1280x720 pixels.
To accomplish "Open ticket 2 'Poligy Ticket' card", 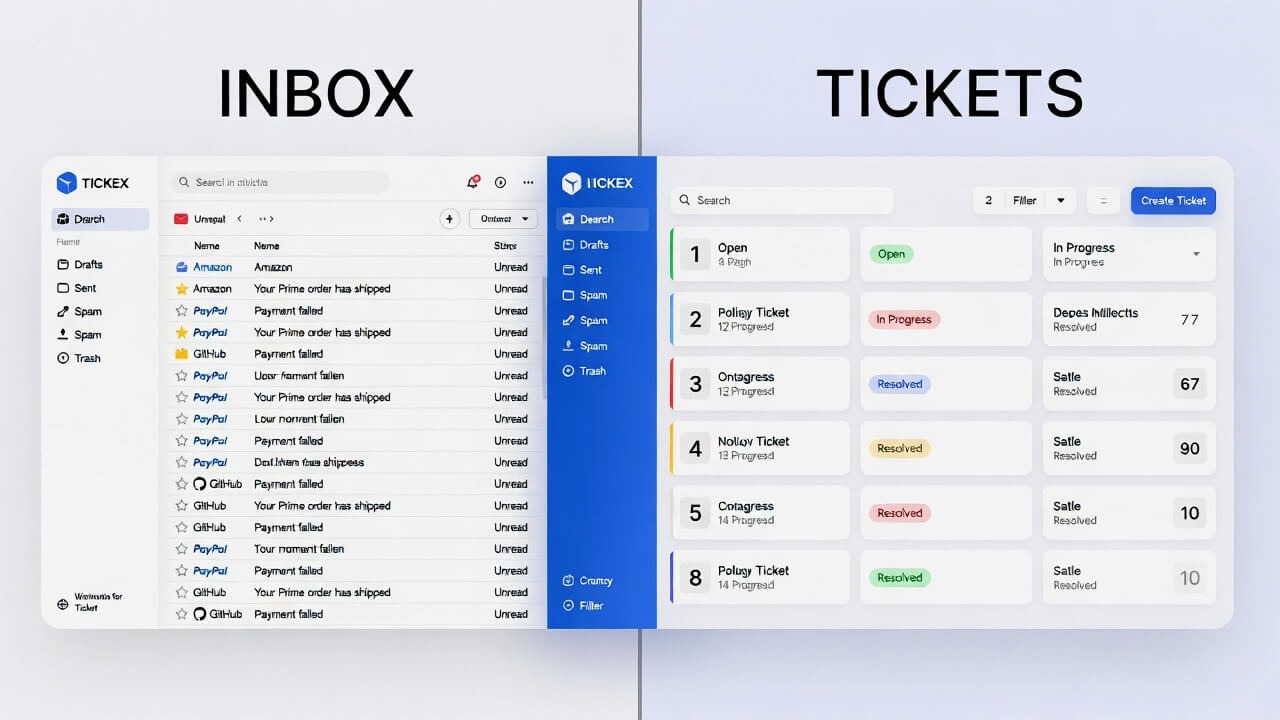I will (x=760, y=319).
